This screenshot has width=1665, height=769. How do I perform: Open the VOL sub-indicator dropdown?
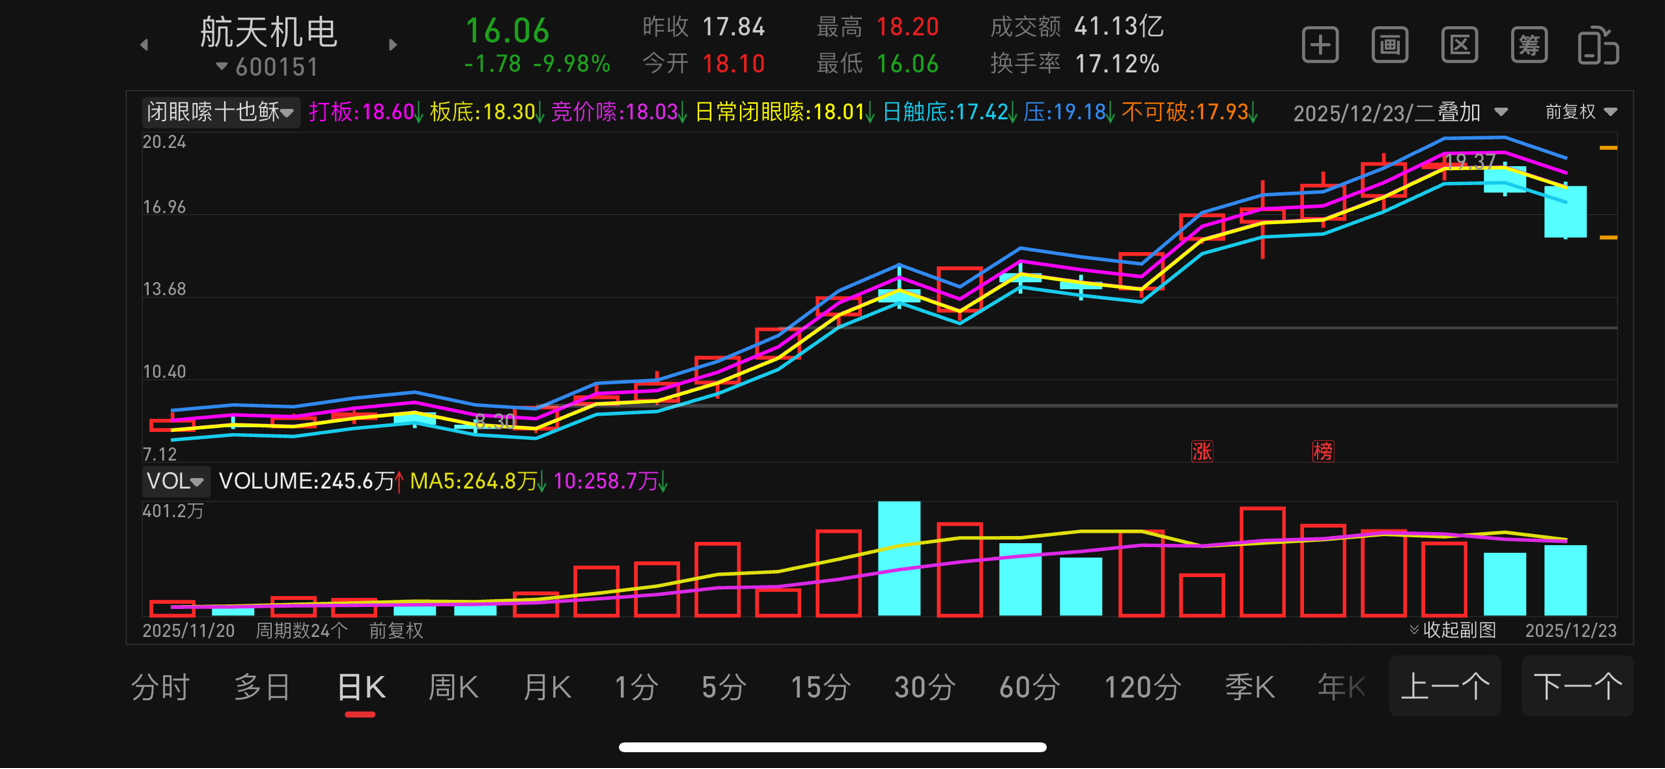click(x=175, y=481)
